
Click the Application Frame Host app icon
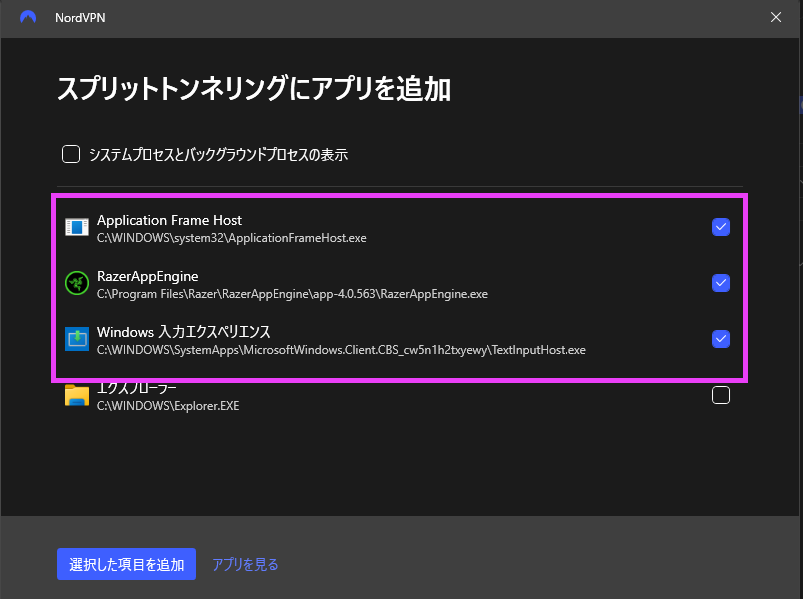point(77,227)
